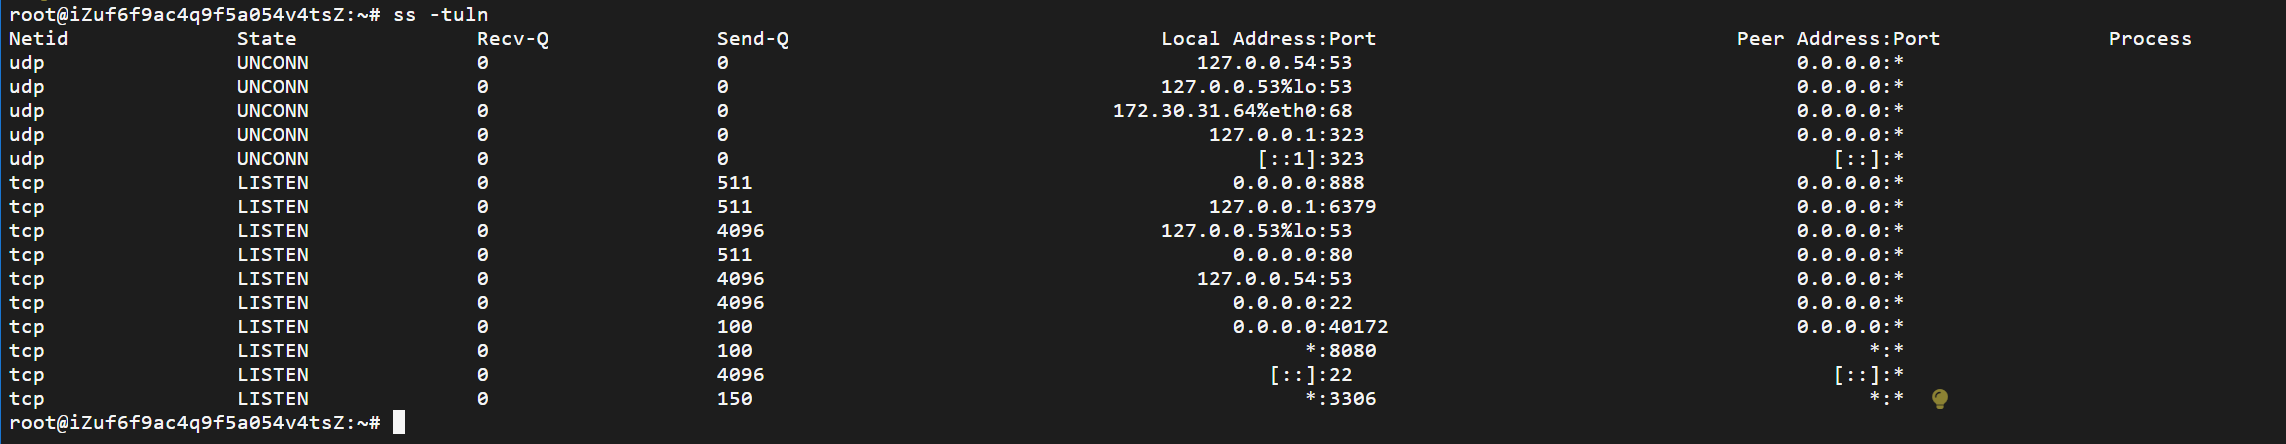The width and height of the screenshot is (2286, 444).
Task: Click the *:3306 local address entry
Action: coord(1340,399)
